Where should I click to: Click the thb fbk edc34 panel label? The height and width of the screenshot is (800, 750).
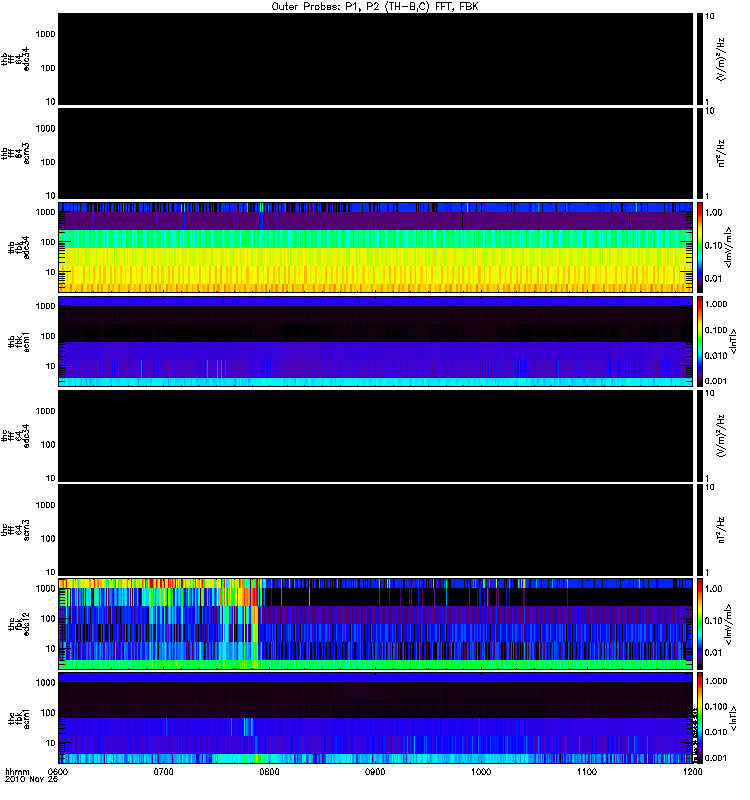[x=19, y=247]
